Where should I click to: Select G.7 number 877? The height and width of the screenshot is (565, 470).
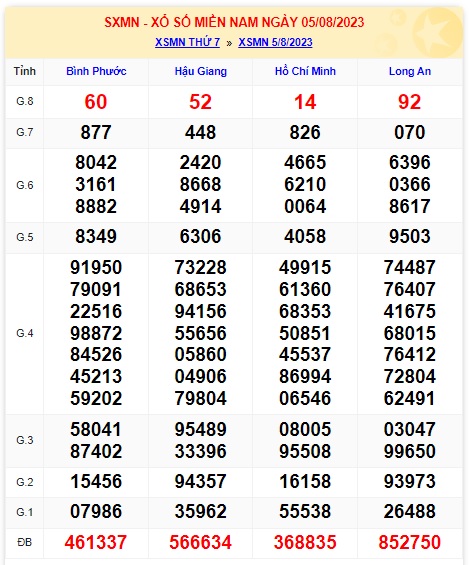tap(96, 132)
